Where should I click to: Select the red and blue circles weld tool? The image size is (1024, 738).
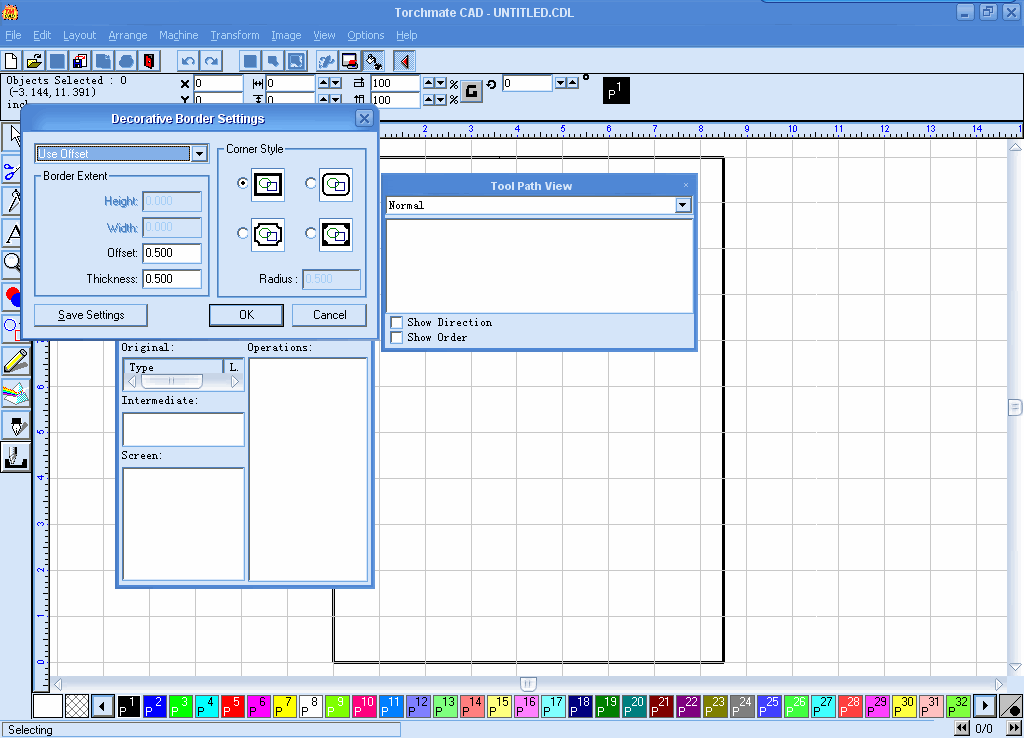coord(11,297)
